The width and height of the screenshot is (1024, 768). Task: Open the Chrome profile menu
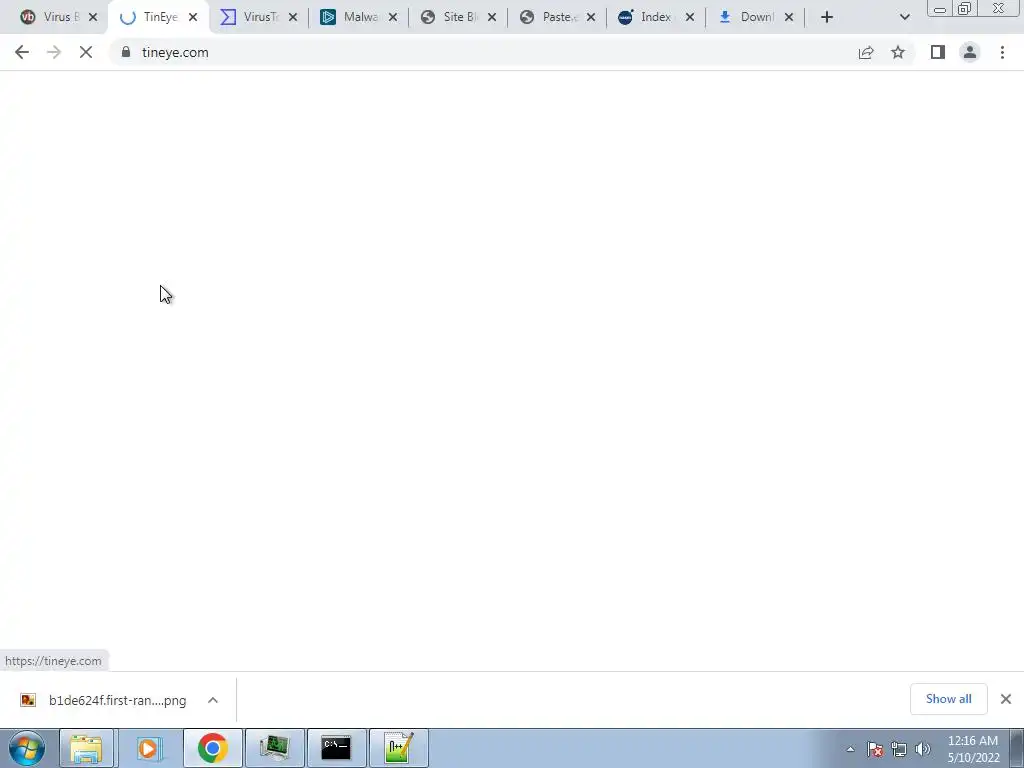click(x=970, y=52)
